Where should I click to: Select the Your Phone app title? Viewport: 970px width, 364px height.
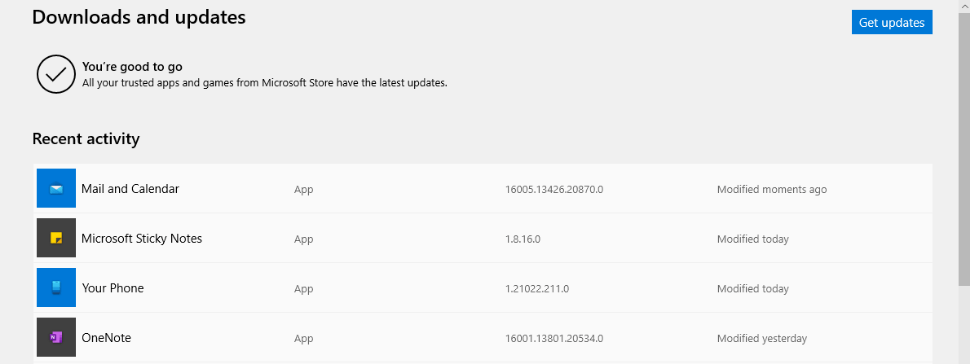click(113, 288)
